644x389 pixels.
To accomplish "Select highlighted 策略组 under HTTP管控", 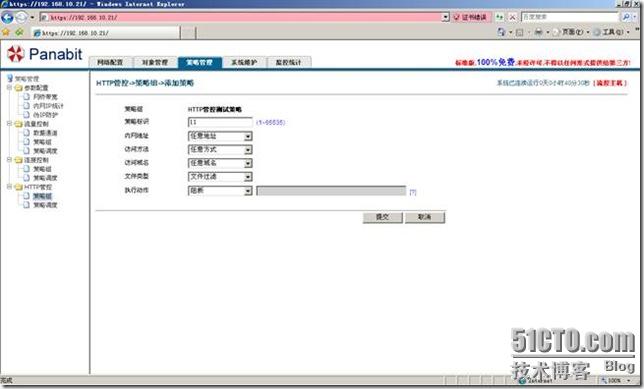I will point(42,196).
